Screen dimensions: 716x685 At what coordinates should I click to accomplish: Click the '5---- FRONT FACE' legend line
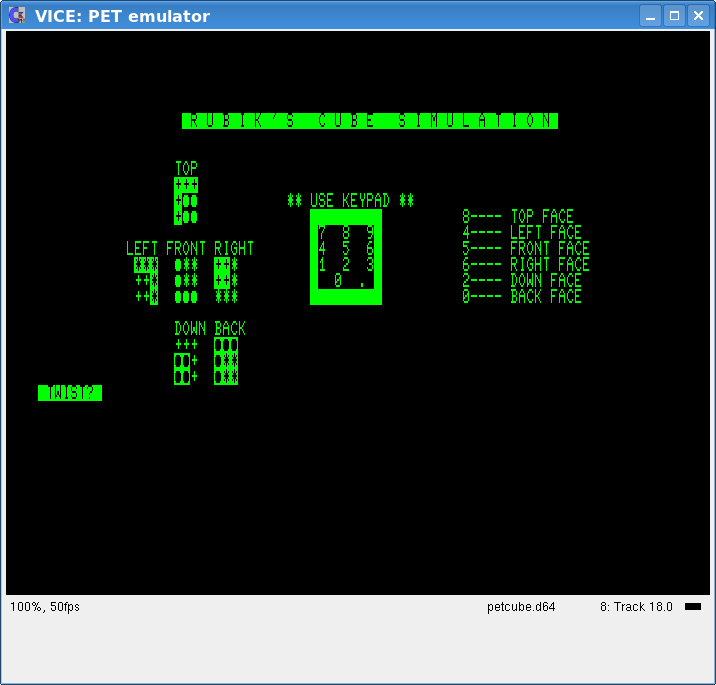(526, 248)
